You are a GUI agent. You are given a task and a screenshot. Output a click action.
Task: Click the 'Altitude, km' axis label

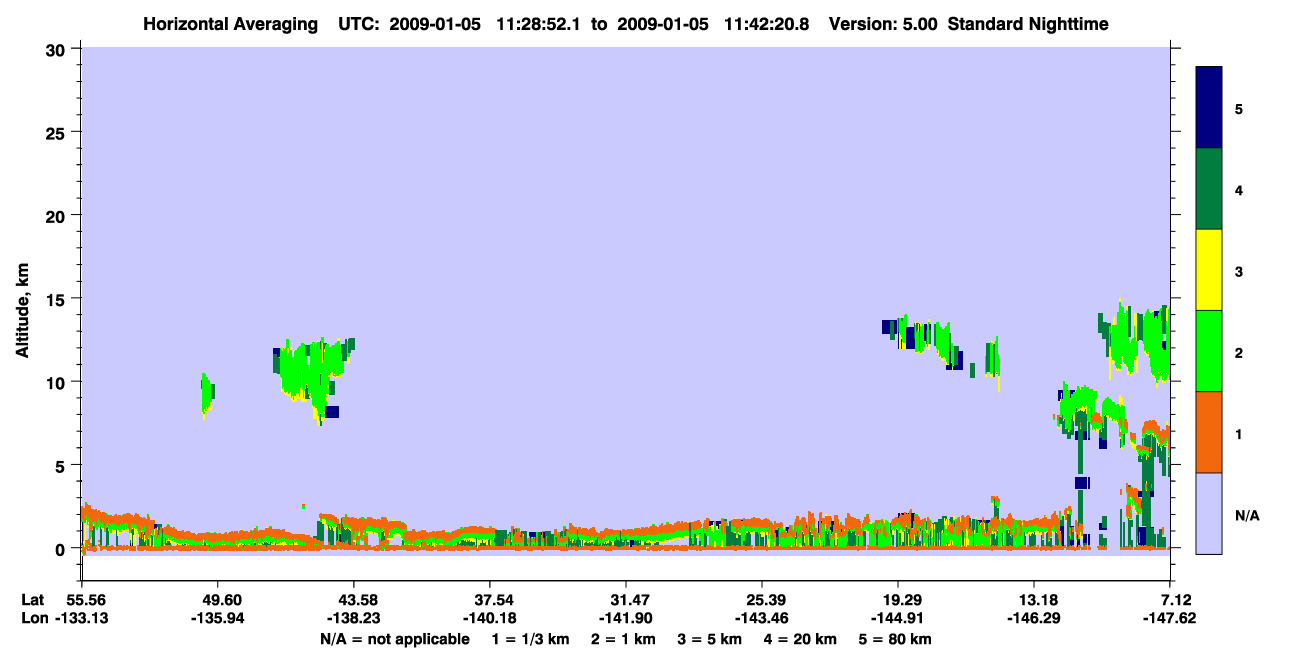point(22,309)
